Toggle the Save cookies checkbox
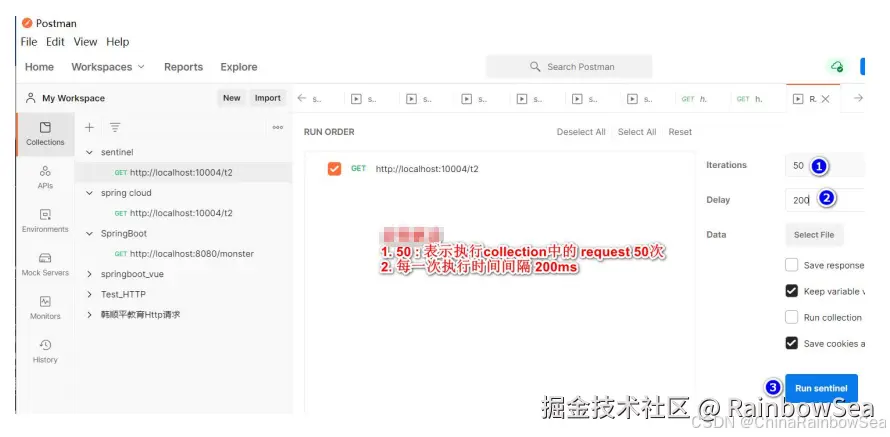This screenshot has height=437, width=890. click(791, 343)
